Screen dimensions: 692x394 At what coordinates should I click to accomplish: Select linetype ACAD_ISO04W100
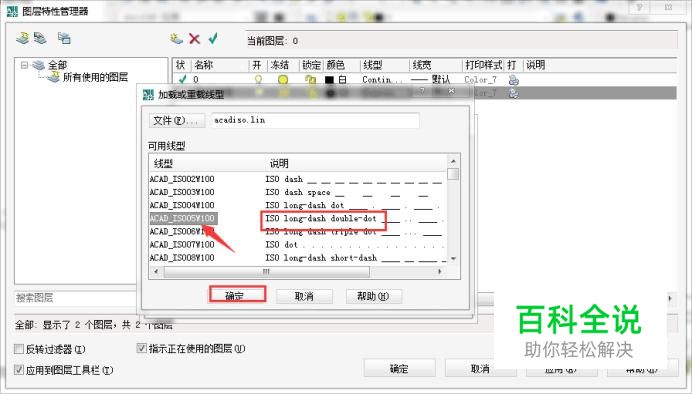pos(182,205)
